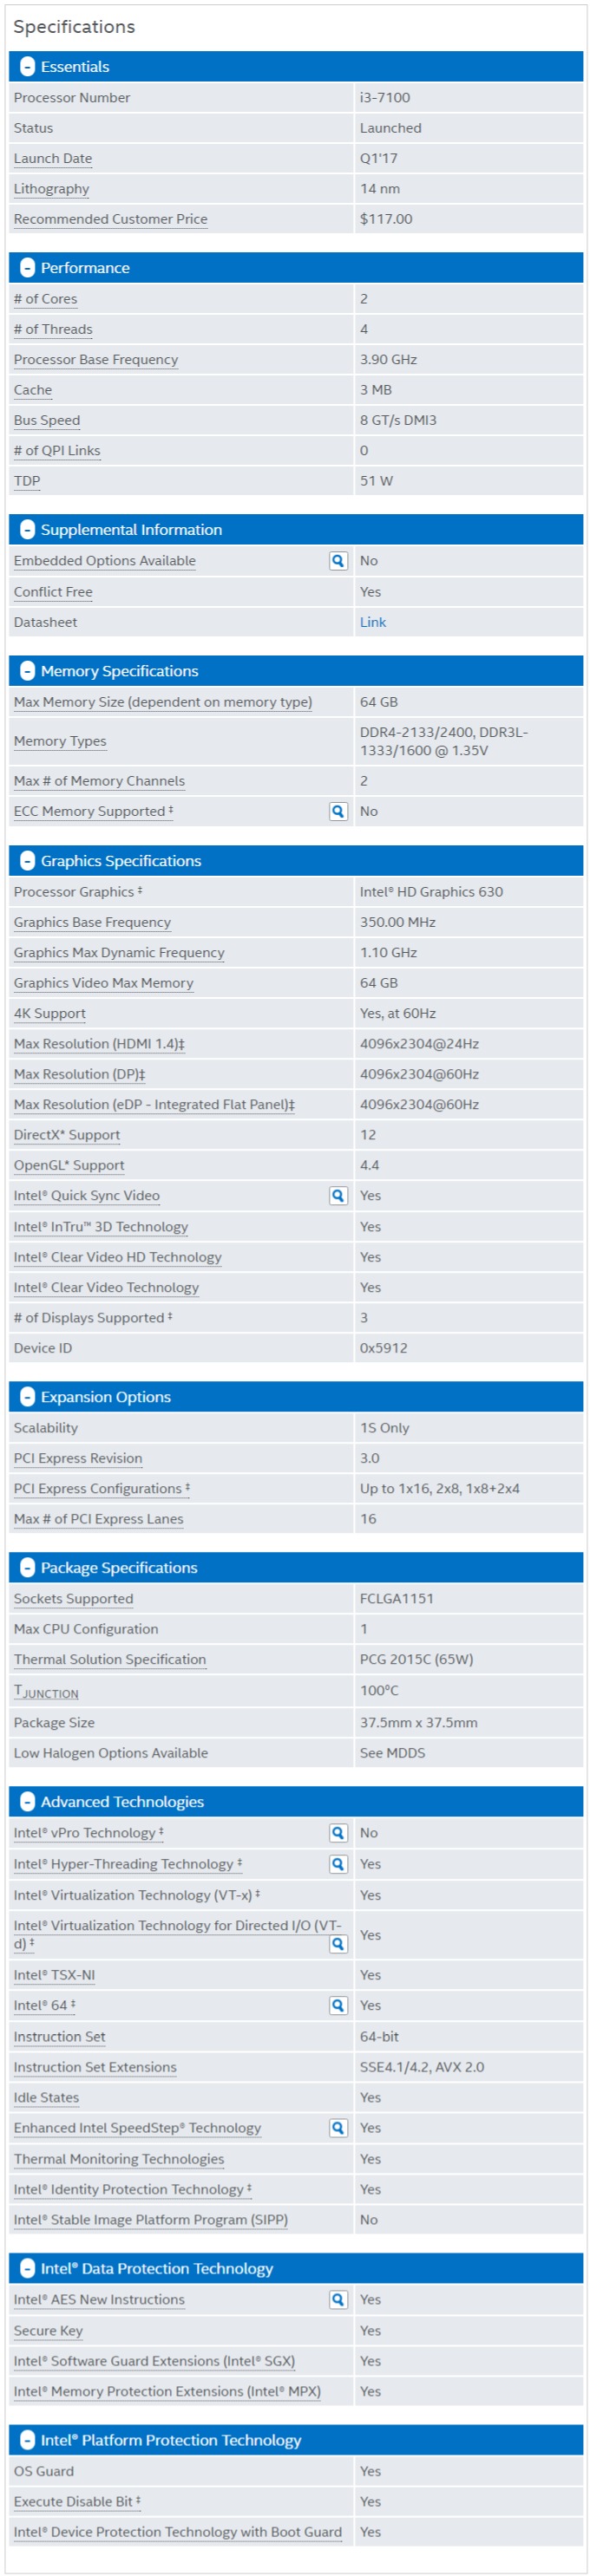Open the Sockets Supported definition
The height and width of the screenshot is (2576, 590).
74,1599
